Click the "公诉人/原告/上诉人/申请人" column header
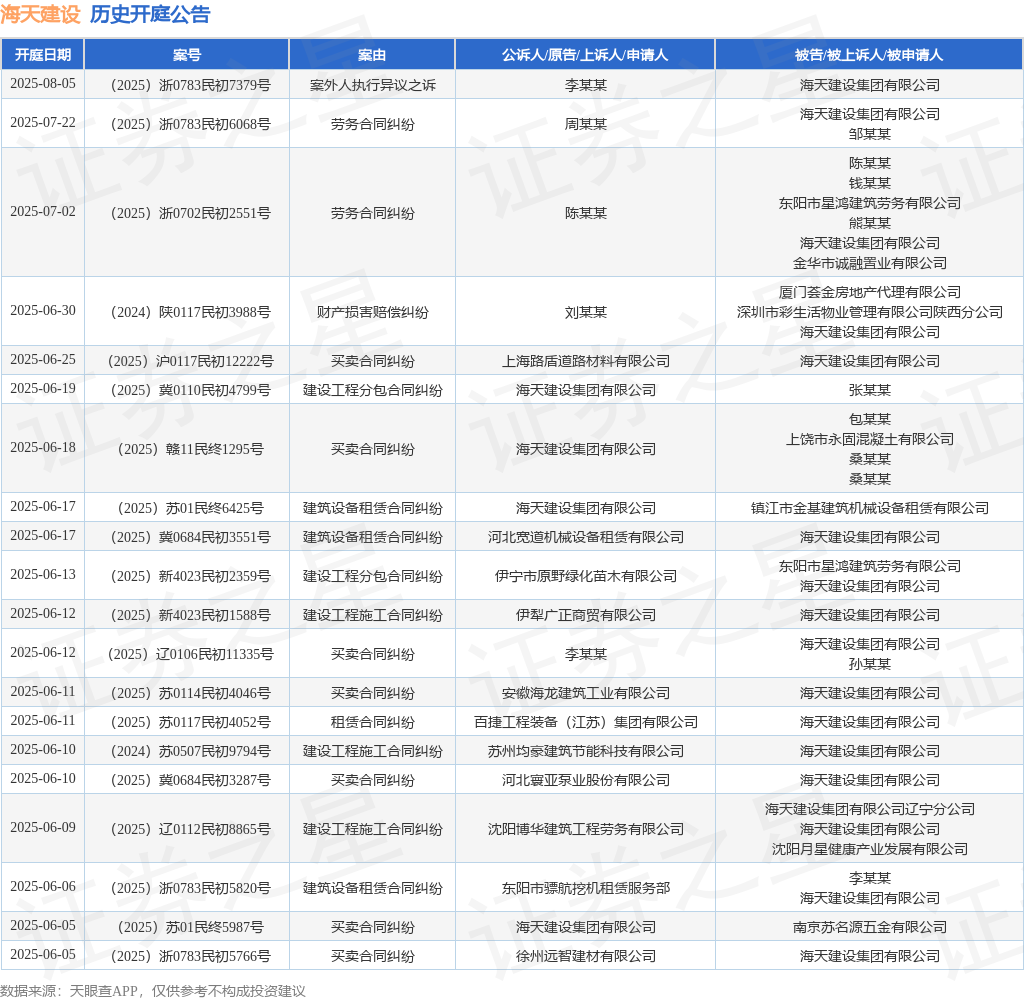This screenshot has width=1024, height=1000. click(x=585, y=55)
